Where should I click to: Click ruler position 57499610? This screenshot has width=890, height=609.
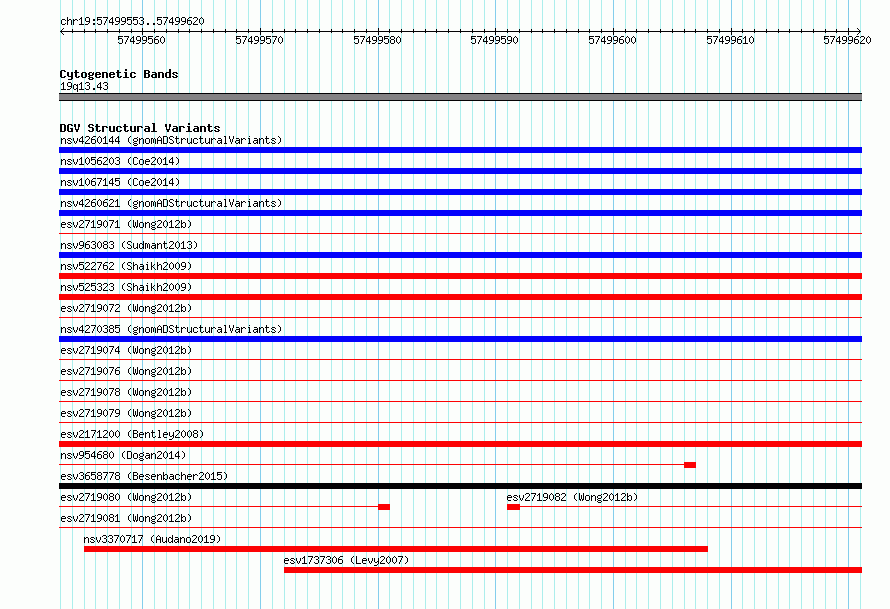pyautogui.click(x=731, y=40)
